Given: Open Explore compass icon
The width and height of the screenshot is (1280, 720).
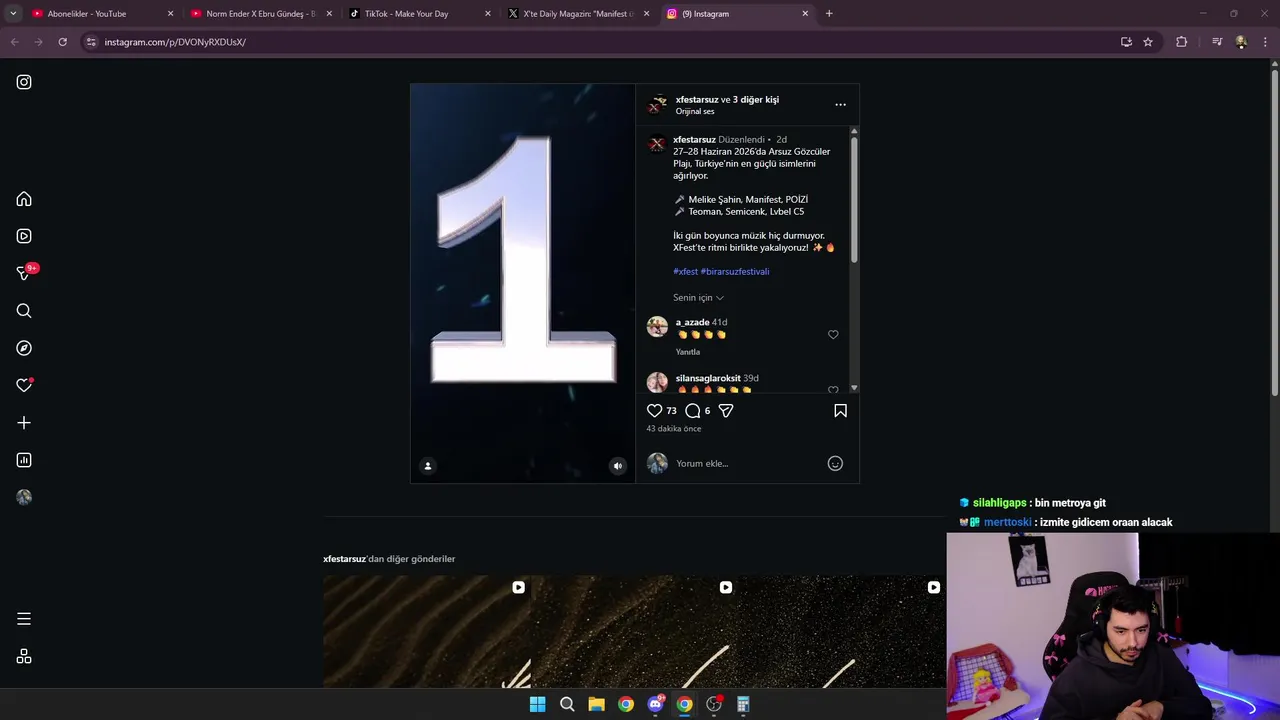Looking at the screenshot, I should point(24,348).
